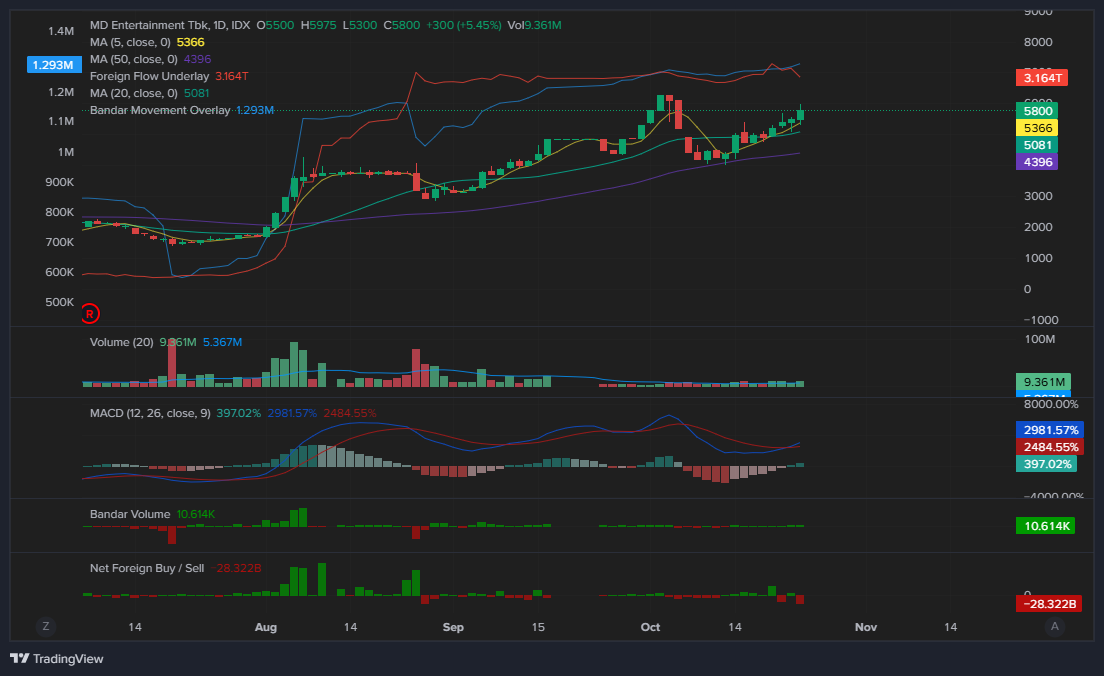Click the Z timezone icon at bottom left
The image size is (1104, 676).
pos(45,626)
